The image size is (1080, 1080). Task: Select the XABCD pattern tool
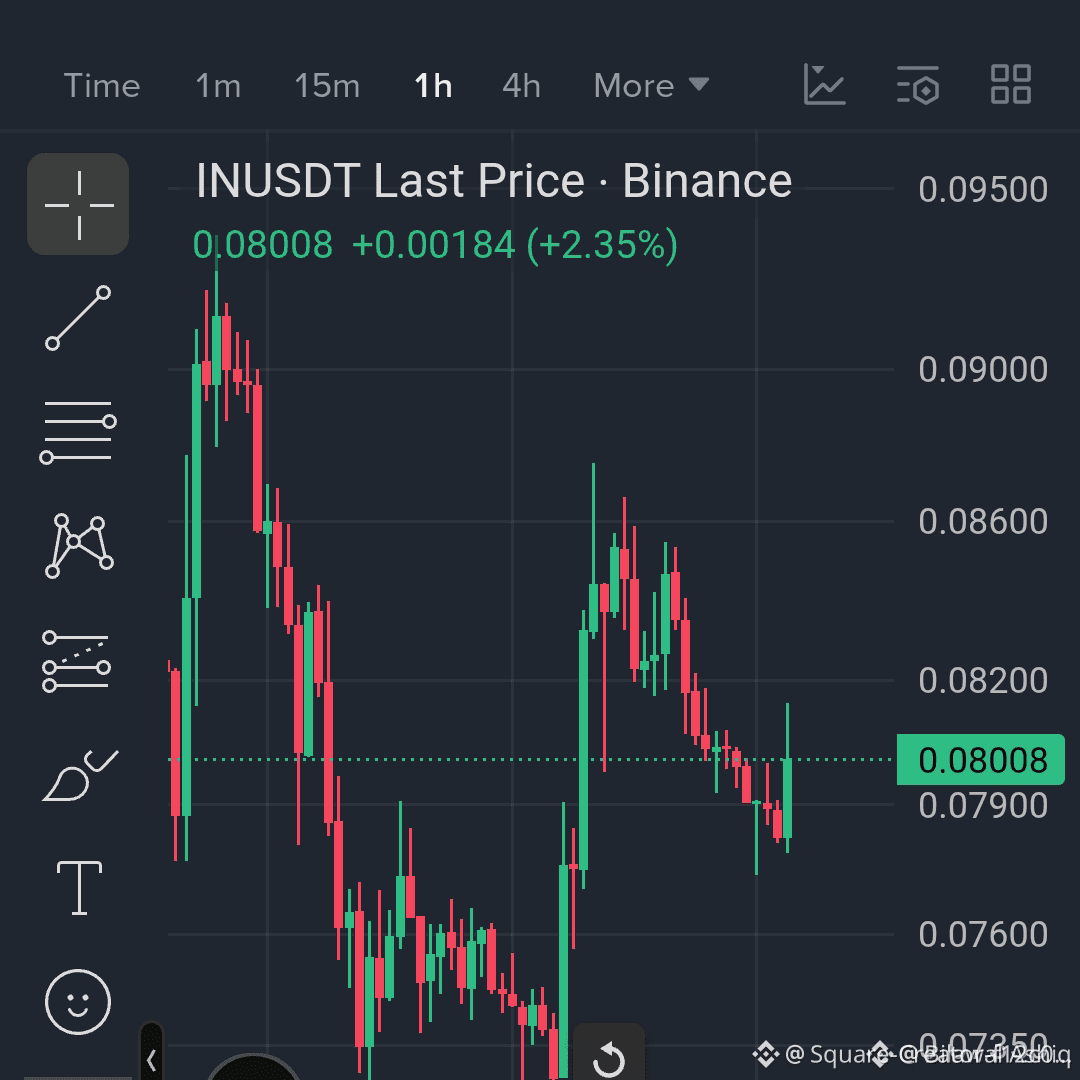pyautogui.click(x=79, y=546)
